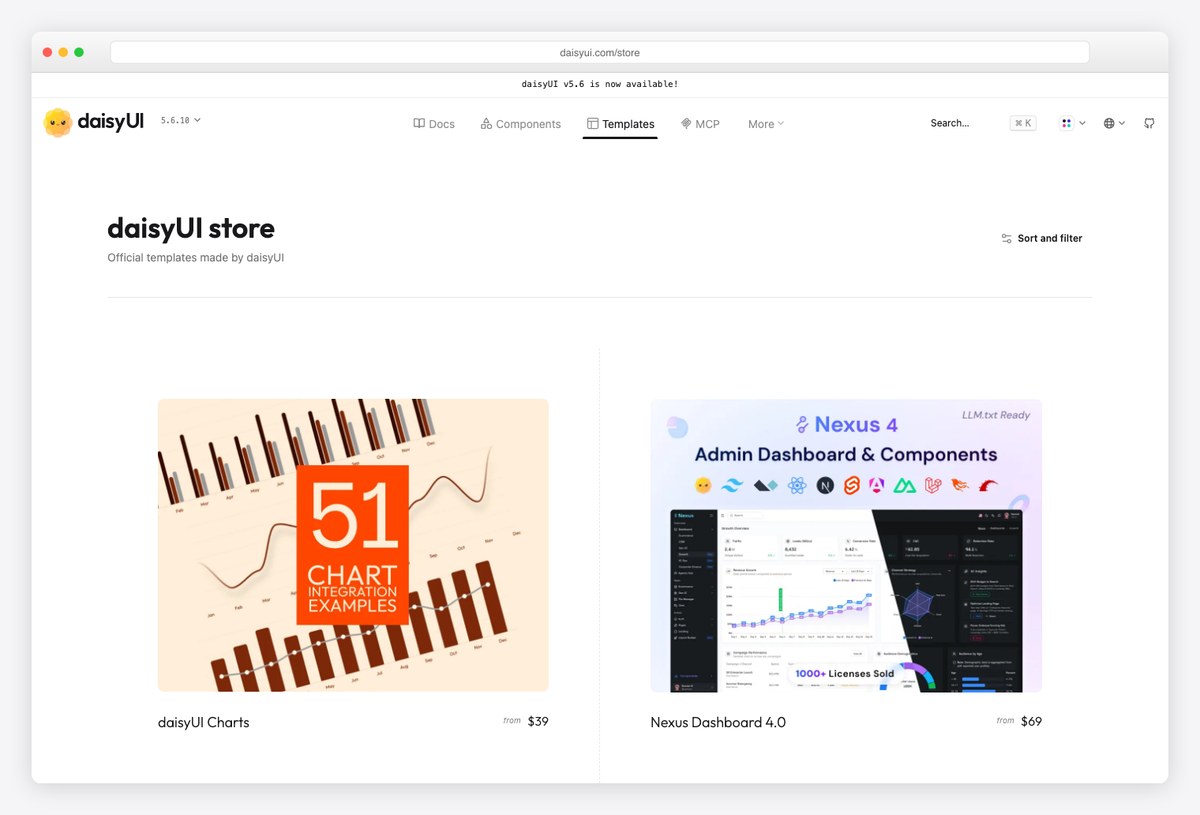This screenshot has height=815, width=1200.
Task: Expand the 5.6.10 version dropdown
Action: click(x=180, y=120)
